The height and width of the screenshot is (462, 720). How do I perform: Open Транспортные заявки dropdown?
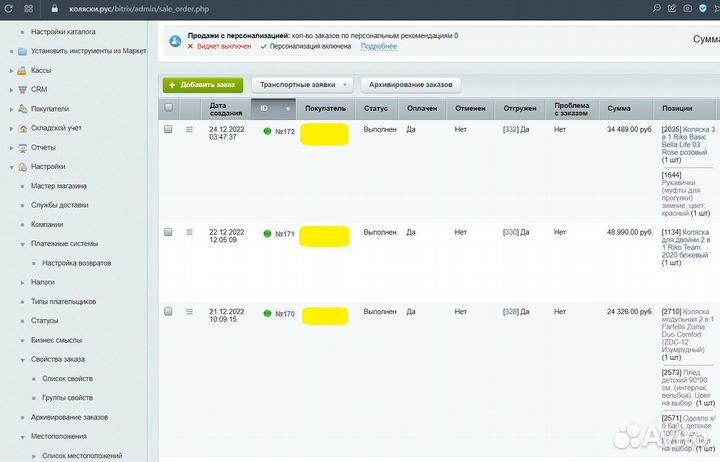[x=301, y=85]
